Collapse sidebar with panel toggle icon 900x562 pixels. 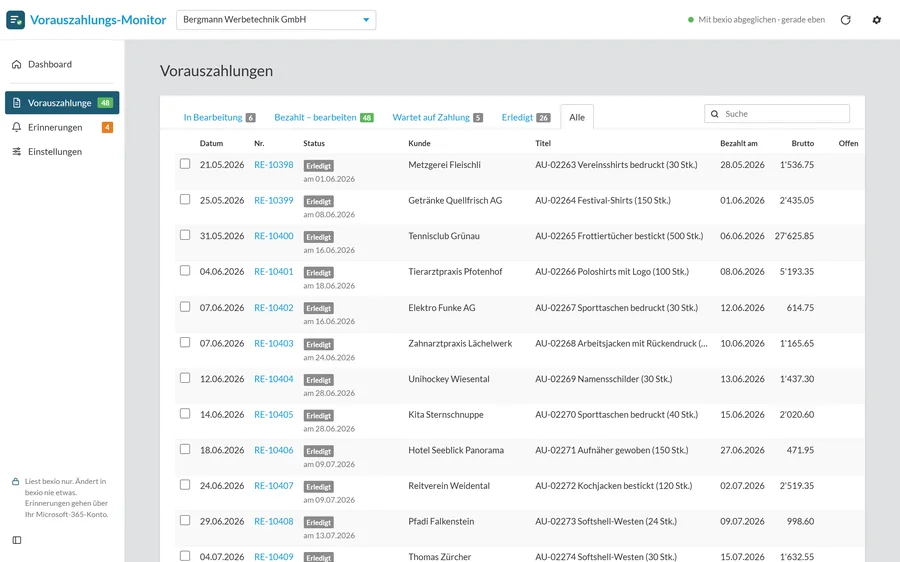tap(17, 540)
